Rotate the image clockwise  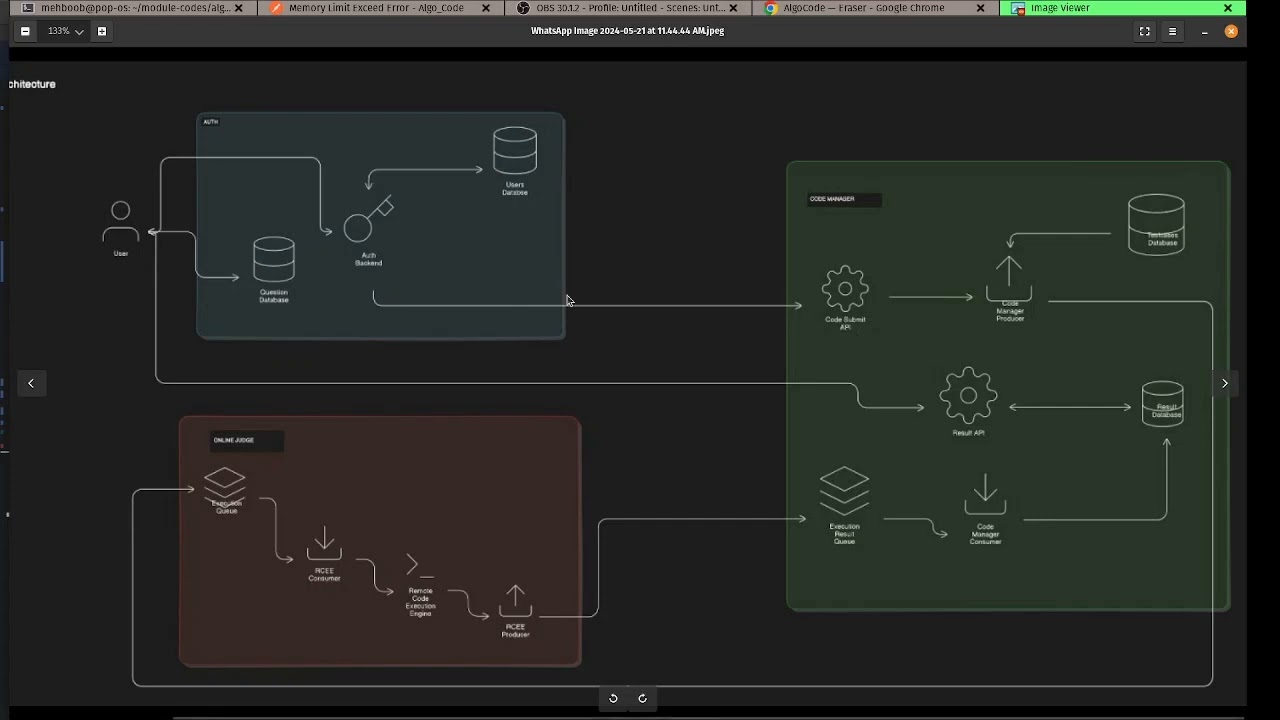[x=642, y=699]
